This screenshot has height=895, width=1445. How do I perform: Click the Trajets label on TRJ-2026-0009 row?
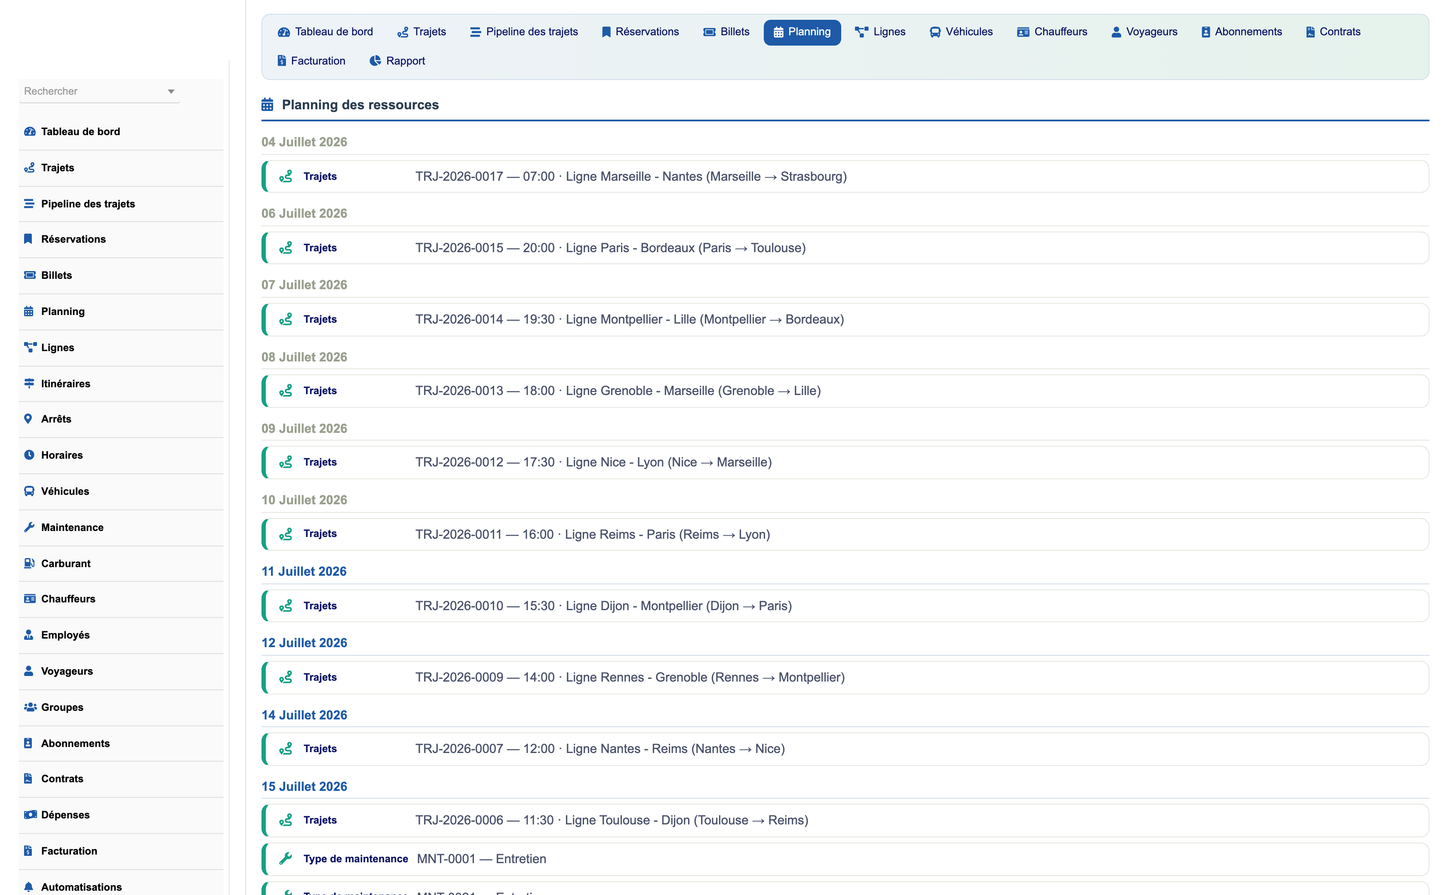click(320, 678)
